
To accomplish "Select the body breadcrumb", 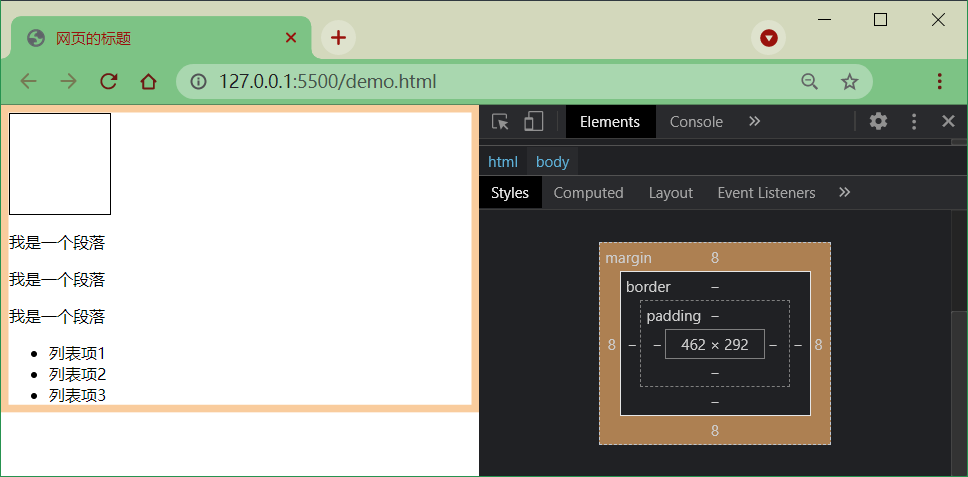I will coord(553,162).
